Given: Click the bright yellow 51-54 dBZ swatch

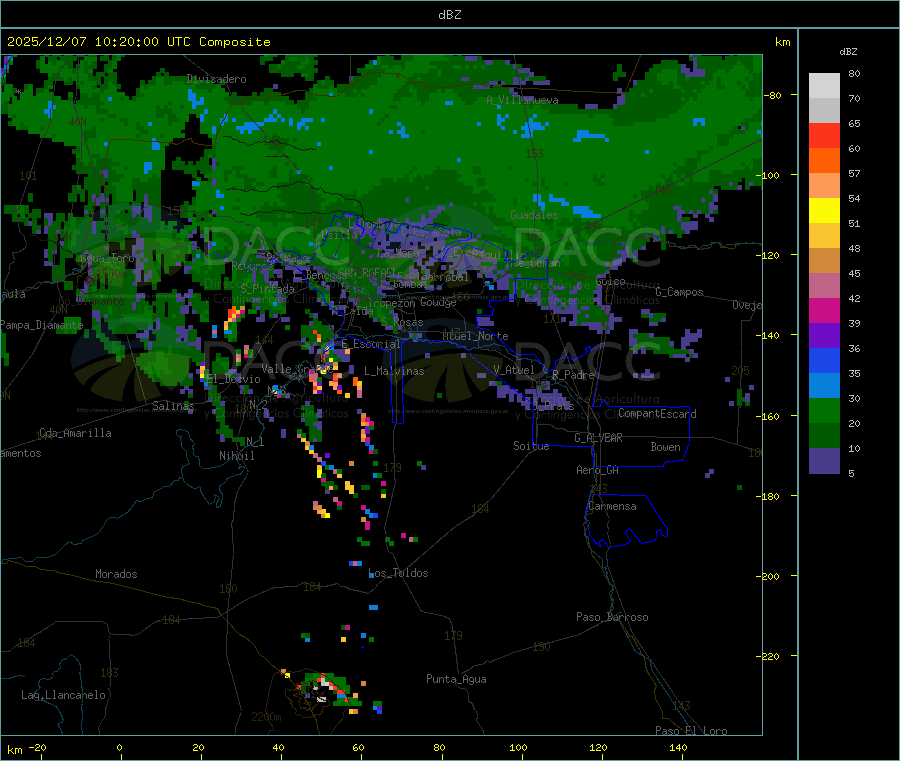Looking at the screenshot, I should pyautogui.click(x=824, y=211).
